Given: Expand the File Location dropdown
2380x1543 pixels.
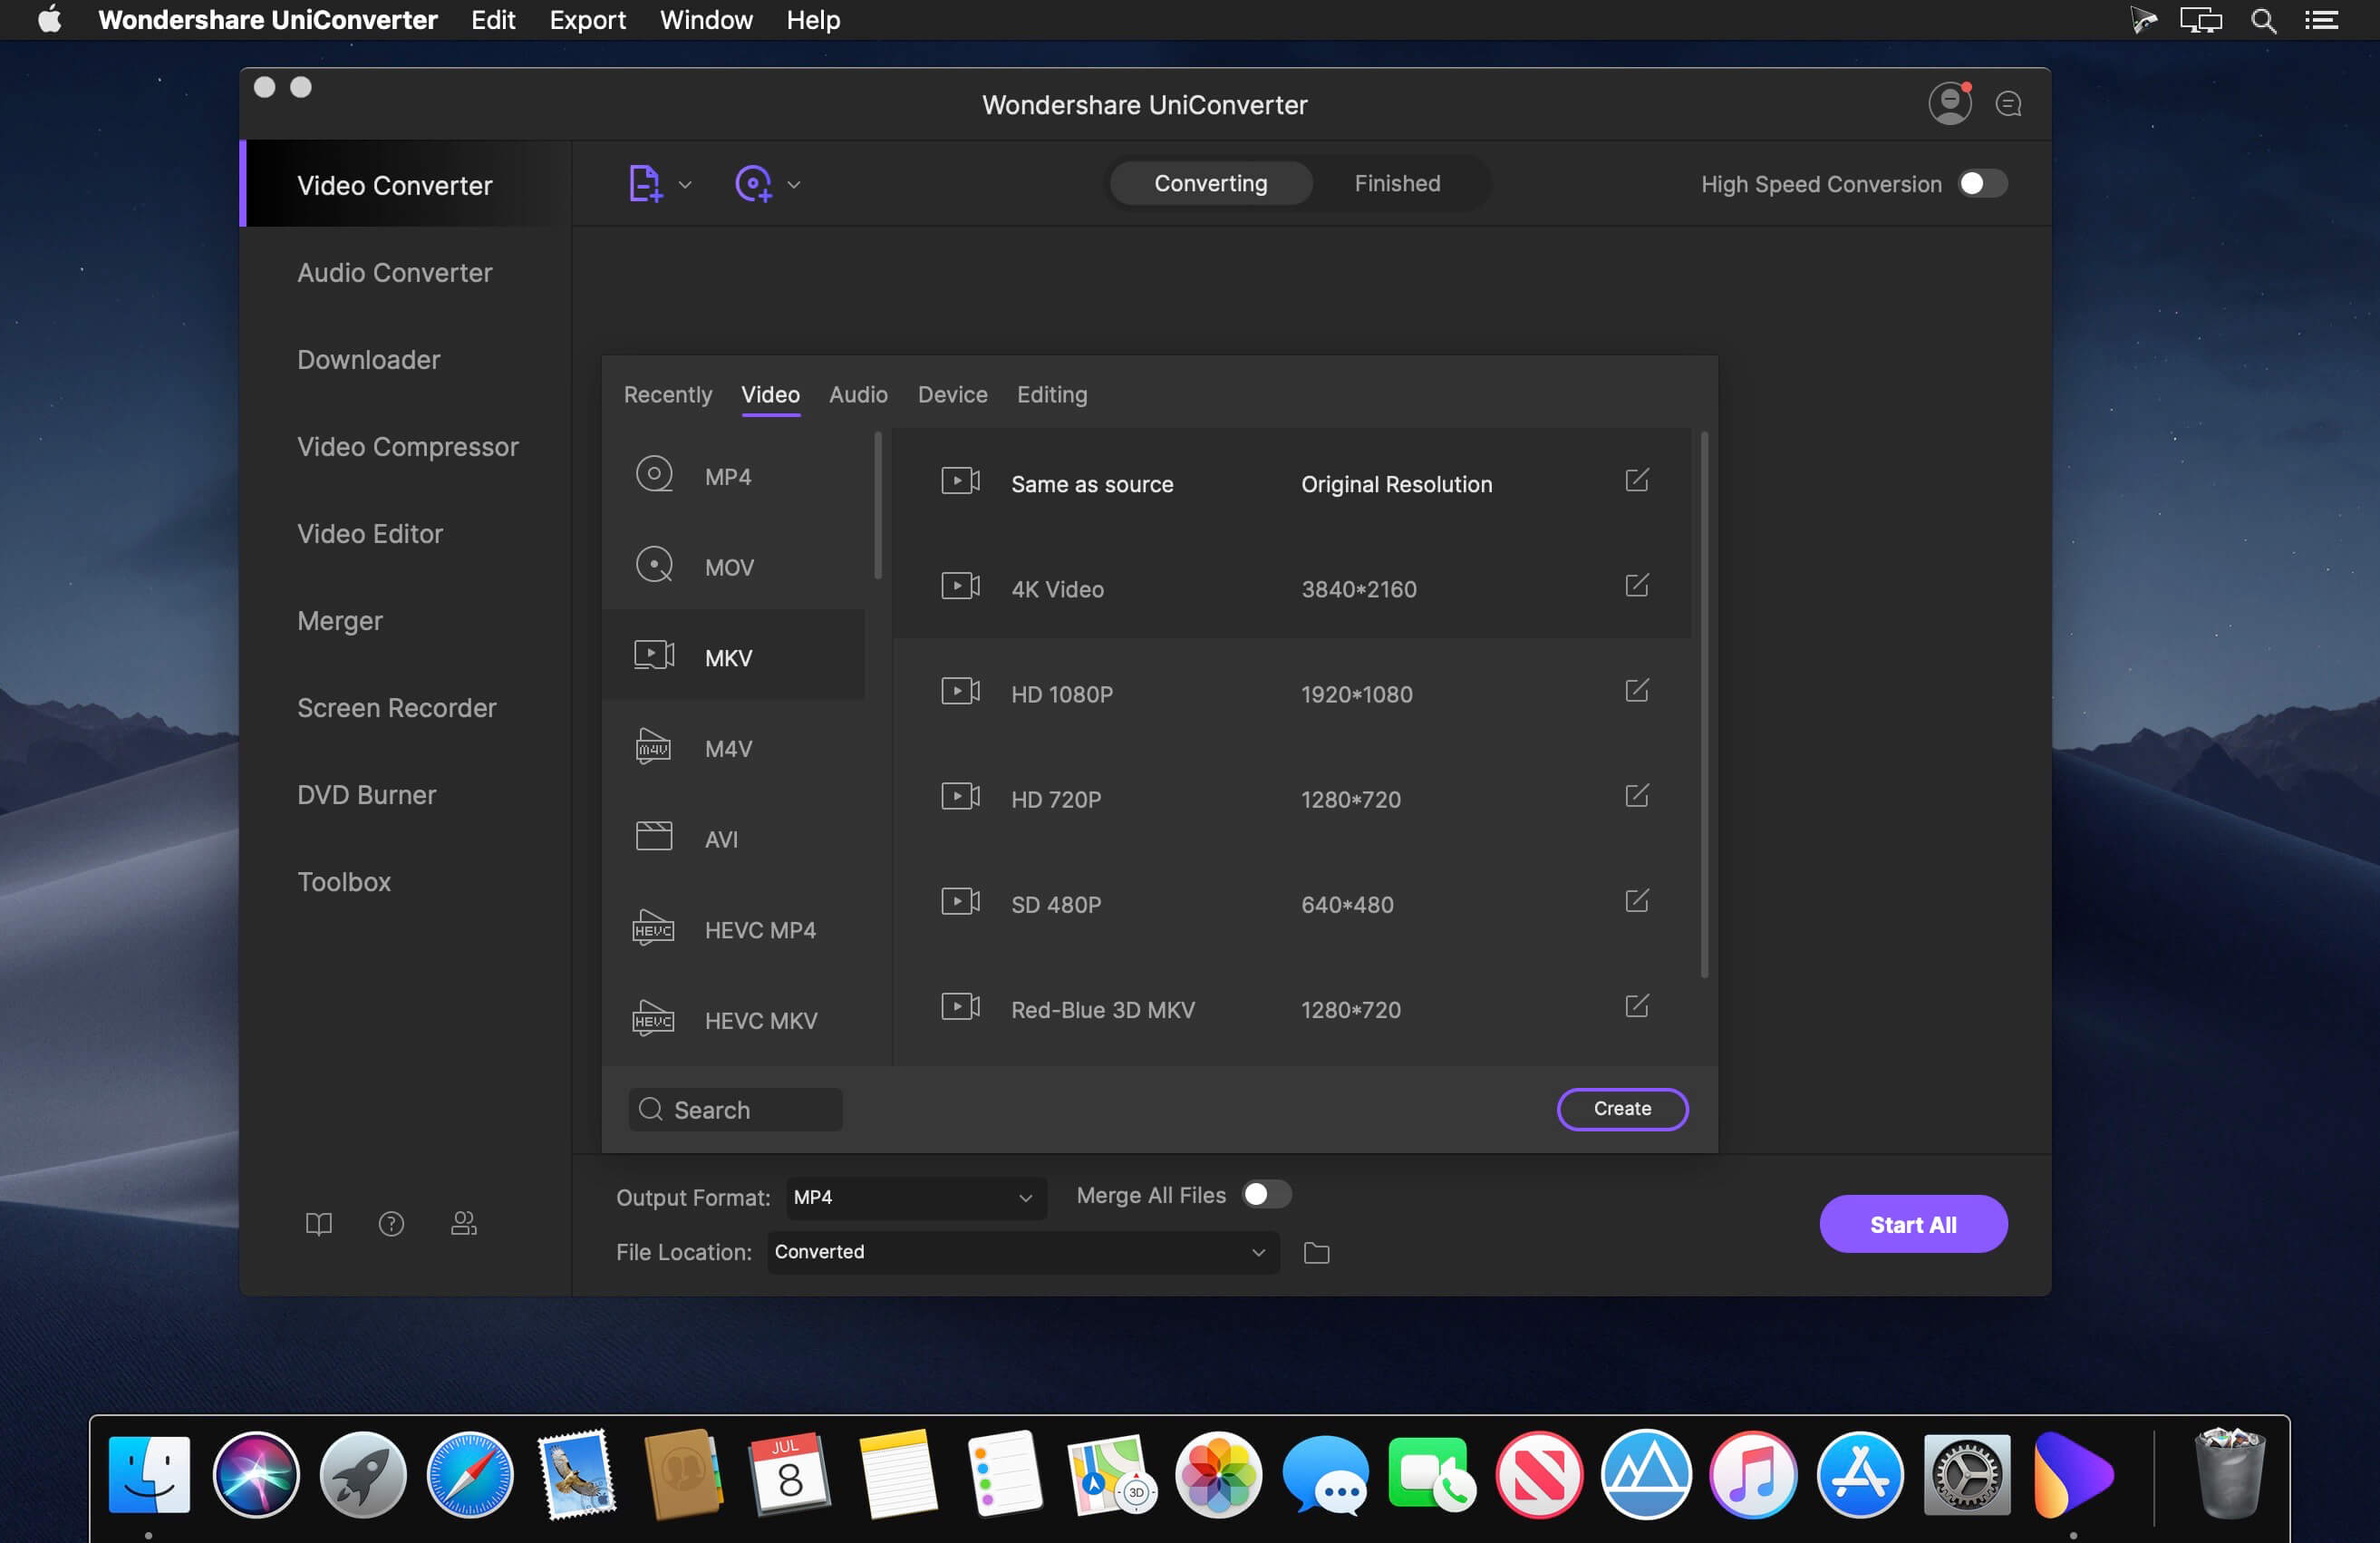Looking at the screenshot, I should [1258, 1252].
